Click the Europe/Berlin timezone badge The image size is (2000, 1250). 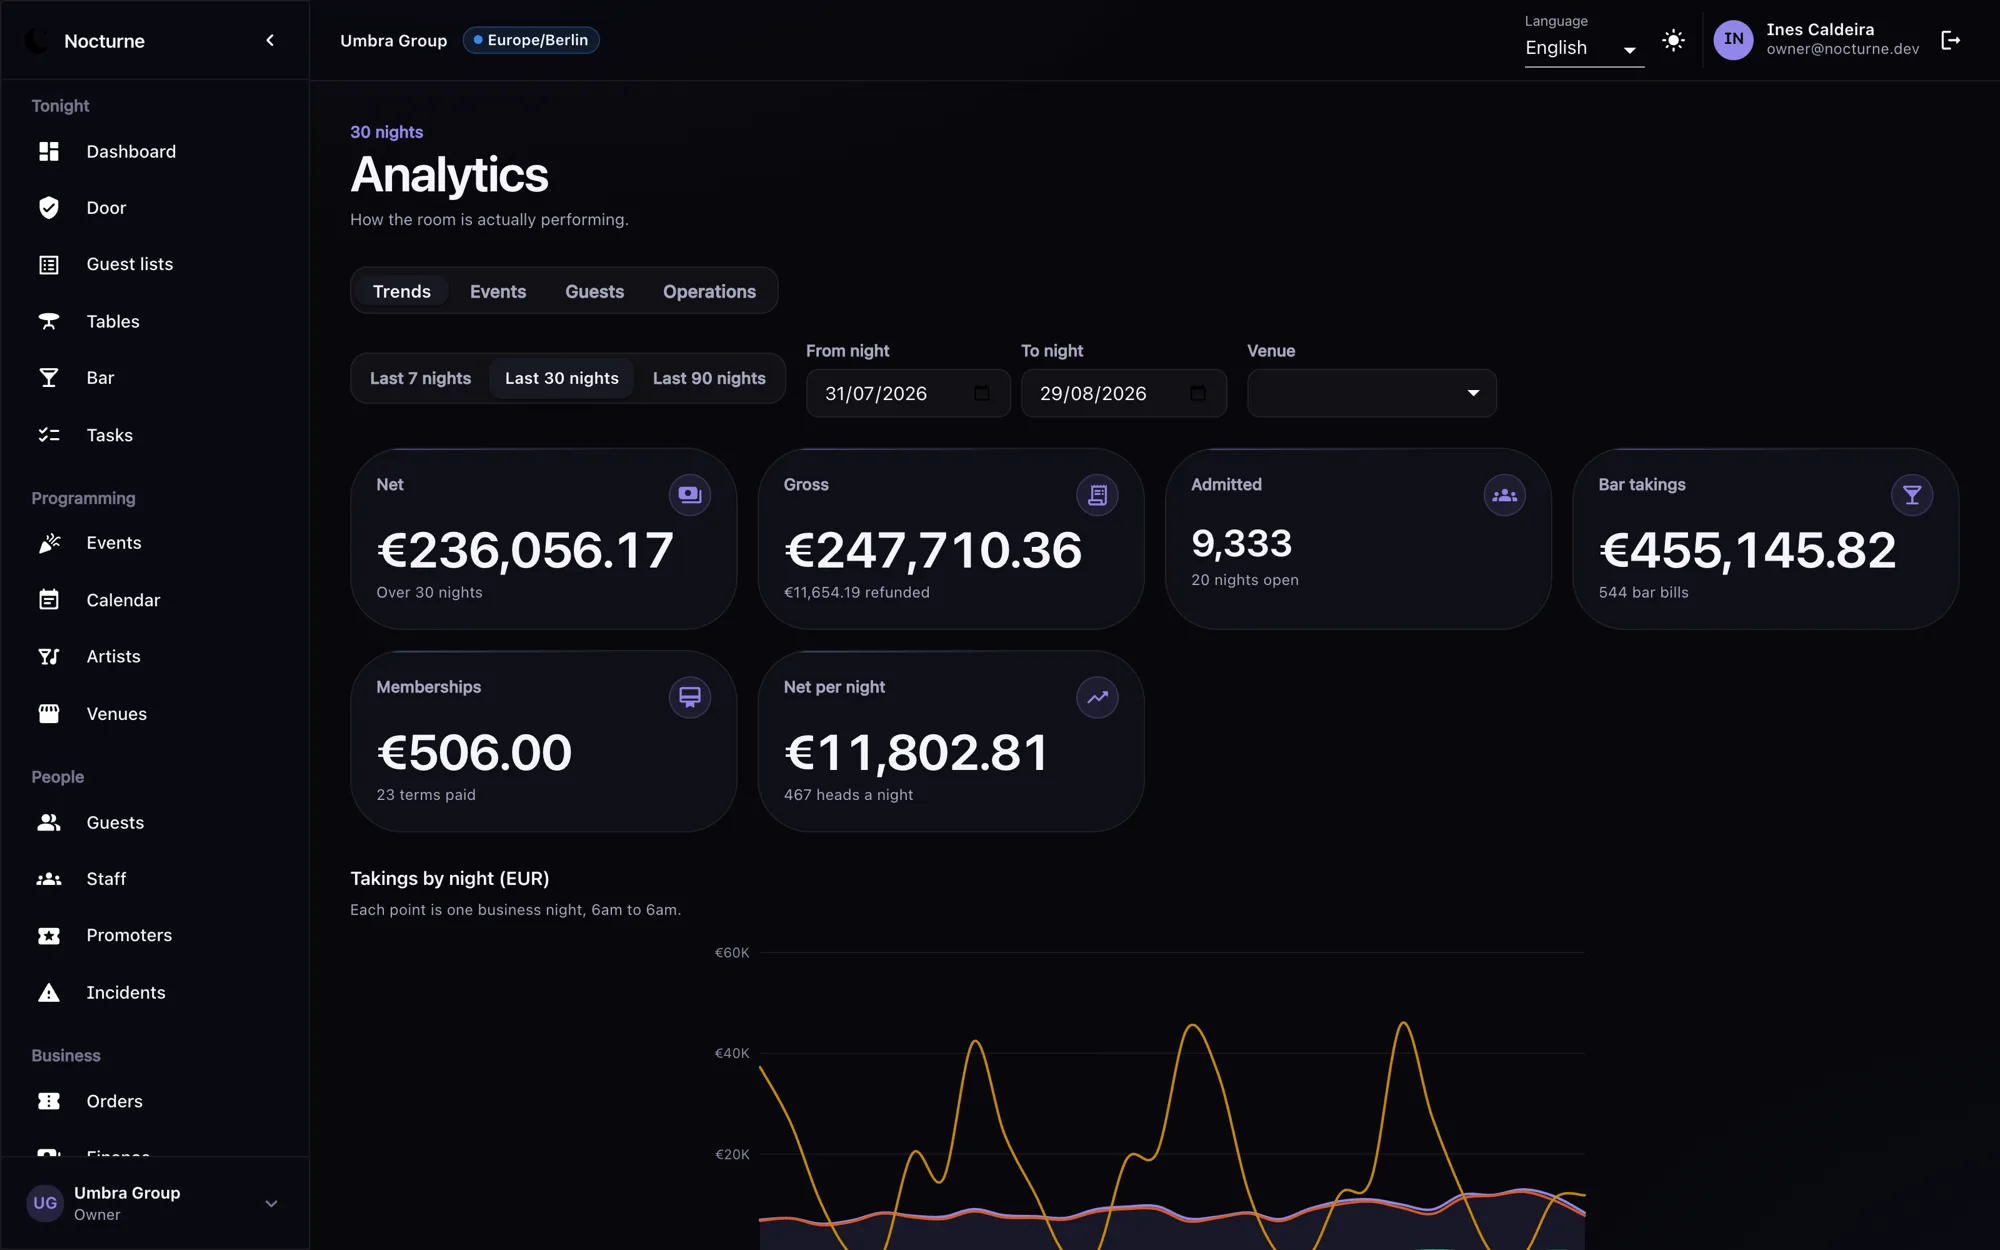pos(531,40)
